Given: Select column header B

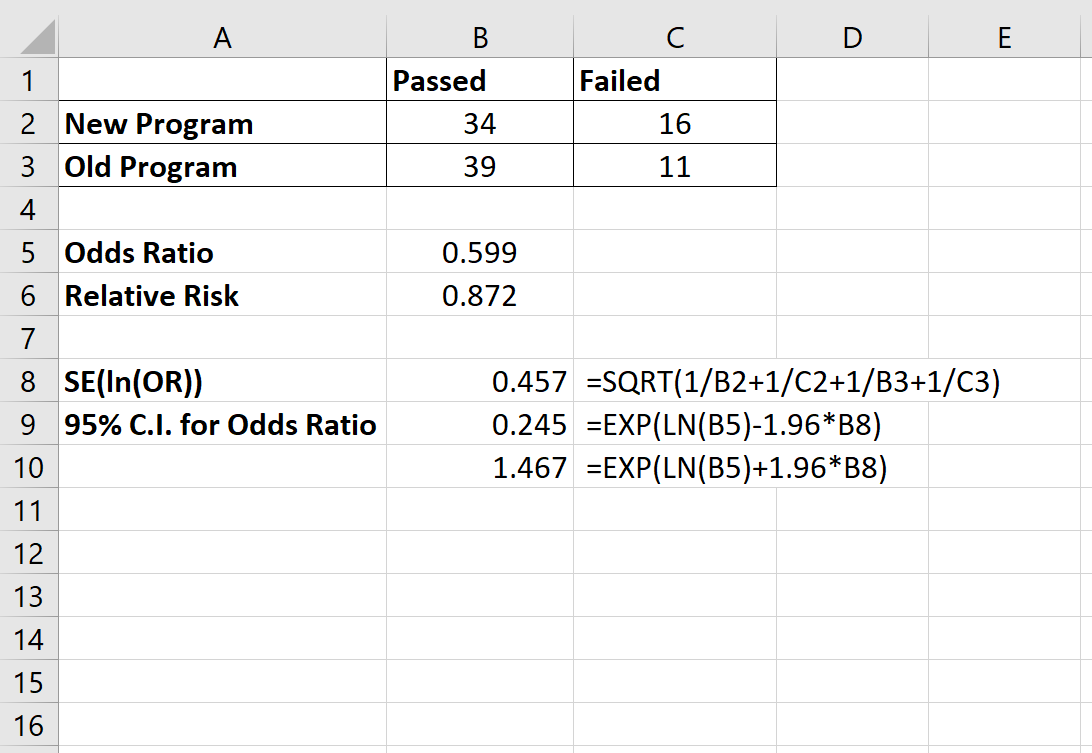Looking at the screenshot, I should [x=480, y=37].
